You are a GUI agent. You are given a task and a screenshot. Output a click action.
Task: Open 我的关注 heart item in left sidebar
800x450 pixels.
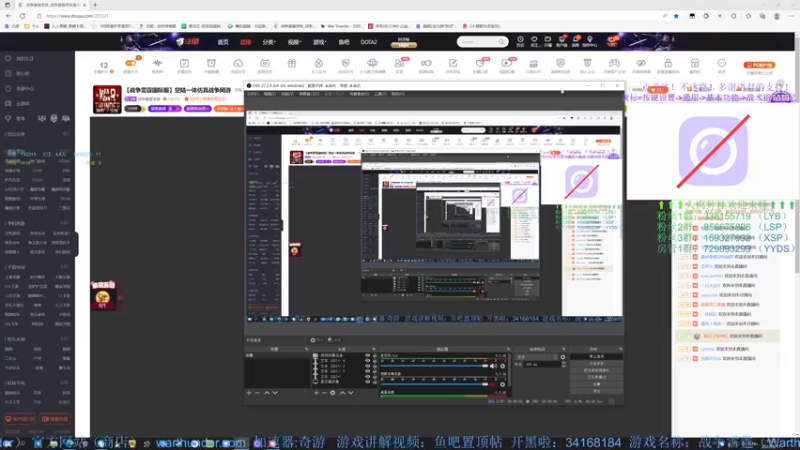click(20, 59)
